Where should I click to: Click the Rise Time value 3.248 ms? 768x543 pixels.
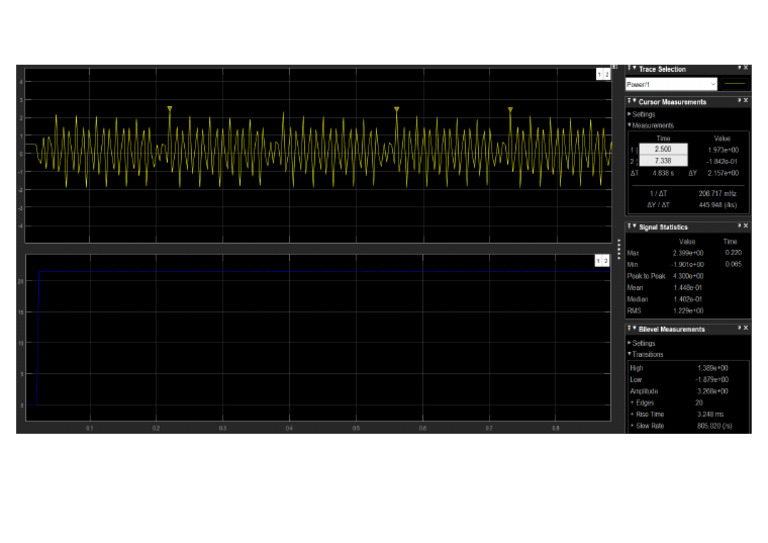pos(710,414)
